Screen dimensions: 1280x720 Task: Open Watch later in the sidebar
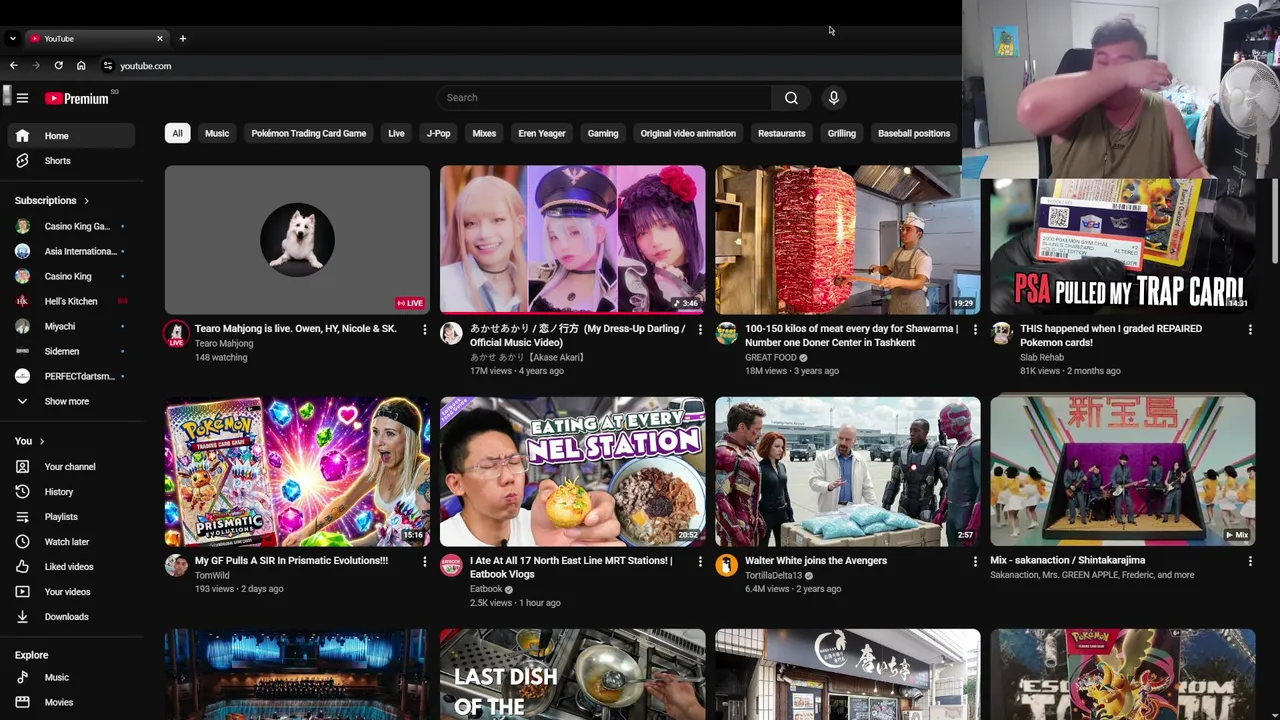pyautogui.click(x=70, y=542)
